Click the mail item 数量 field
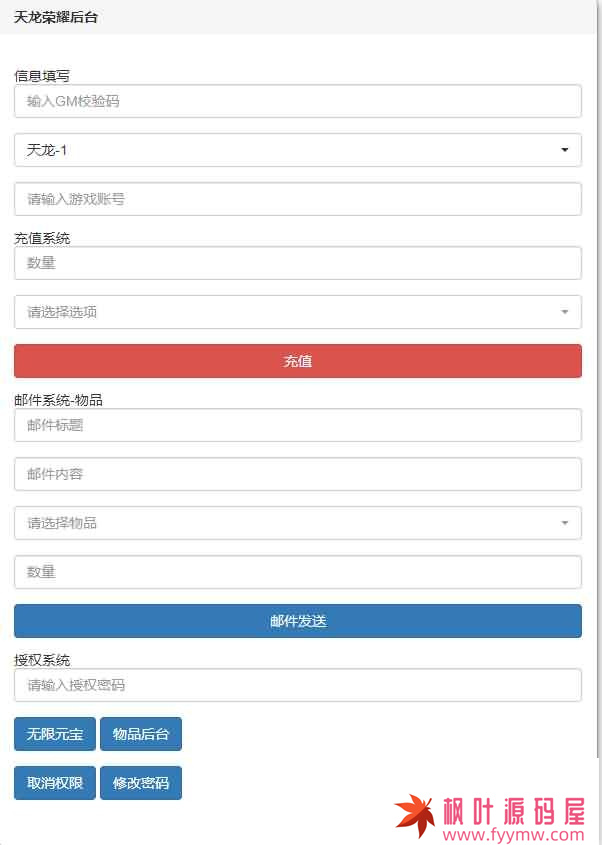 pos(297,572)
